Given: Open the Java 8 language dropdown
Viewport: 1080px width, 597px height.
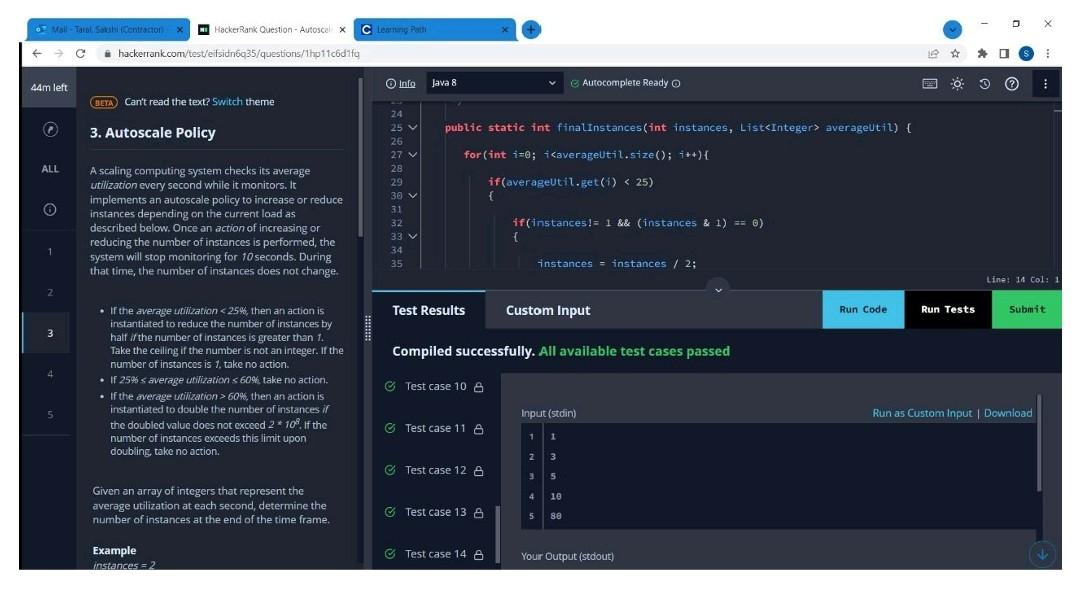Looking at the screenshot, I should tap(493, 83).
